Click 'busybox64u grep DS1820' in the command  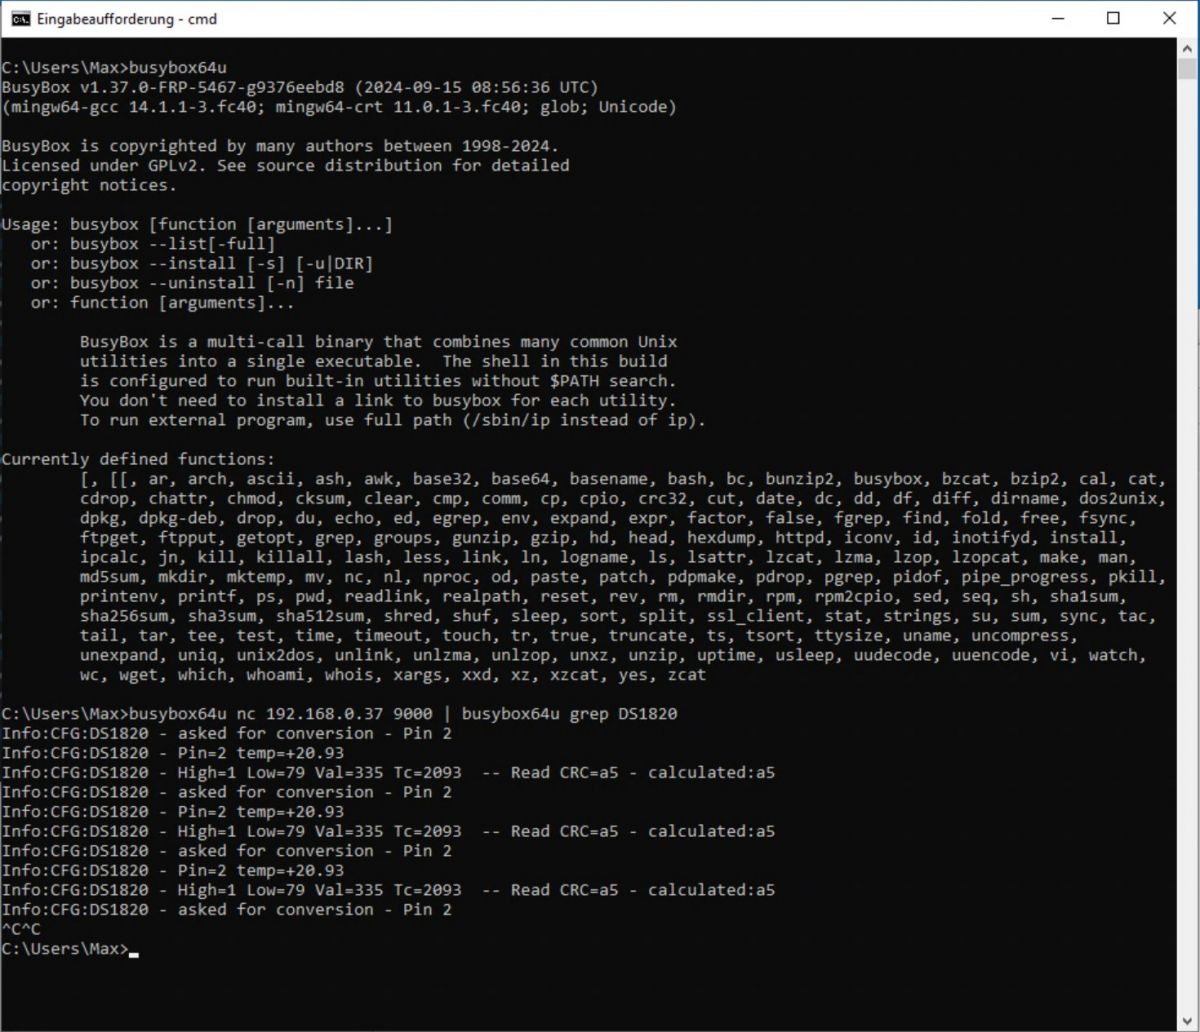pyautogui.click(x=569, y=715)
